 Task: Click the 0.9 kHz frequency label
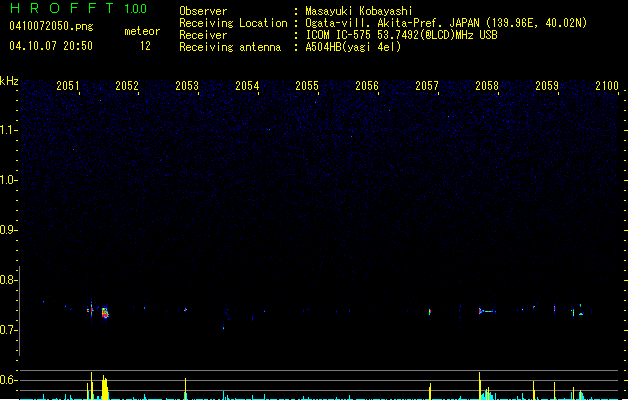coord(8,230)
